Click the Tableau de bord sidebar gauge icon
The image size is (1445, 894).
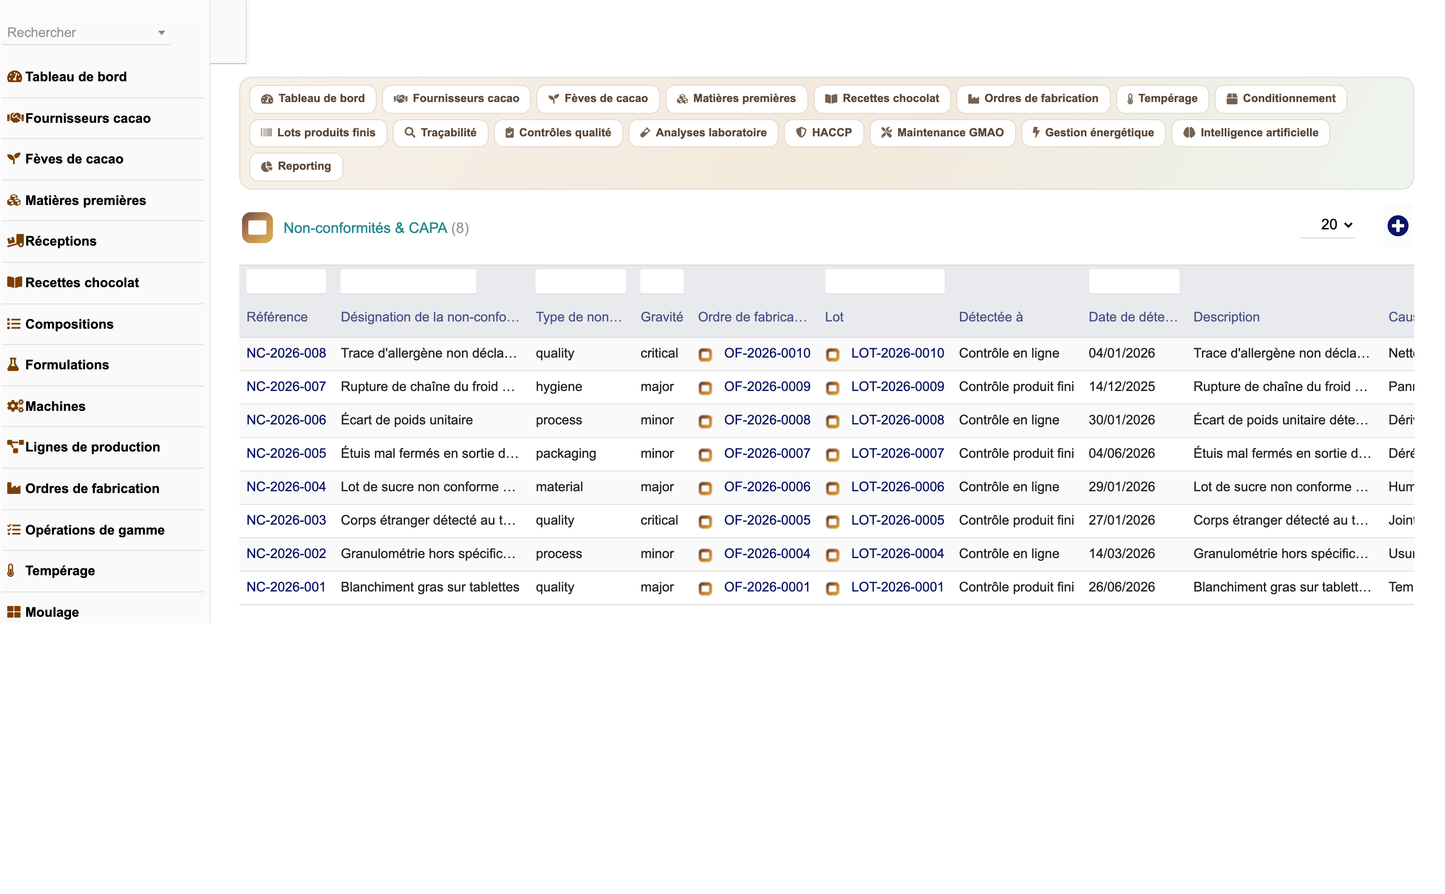click(14, 77)
